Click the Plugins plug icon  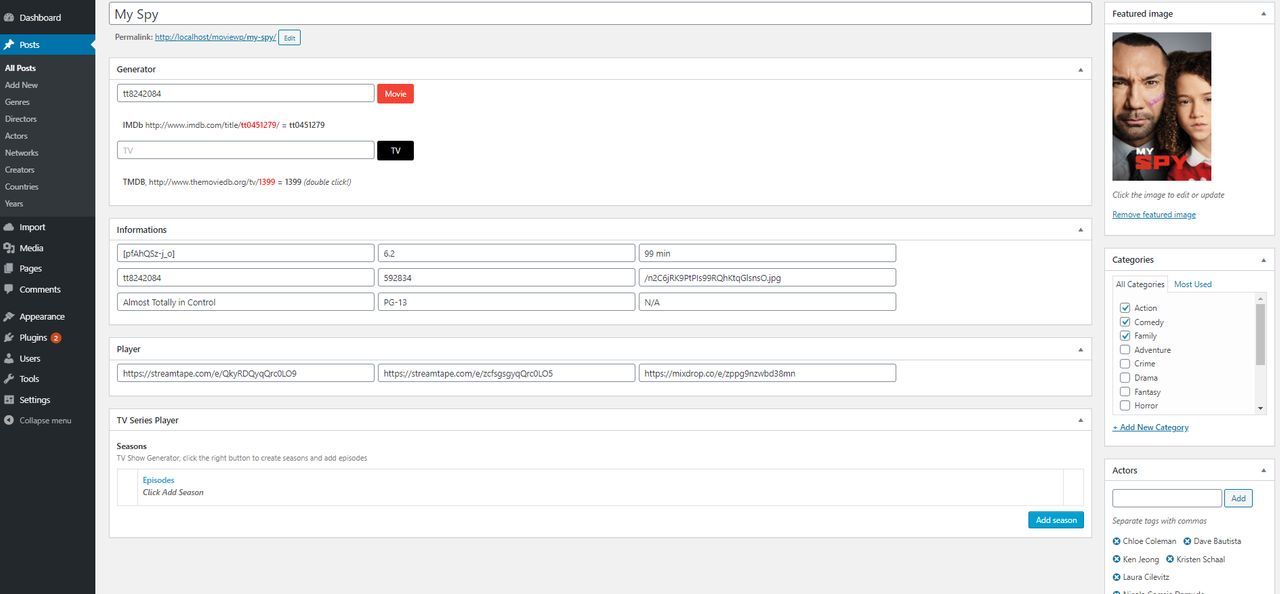[x=9, y=338]
